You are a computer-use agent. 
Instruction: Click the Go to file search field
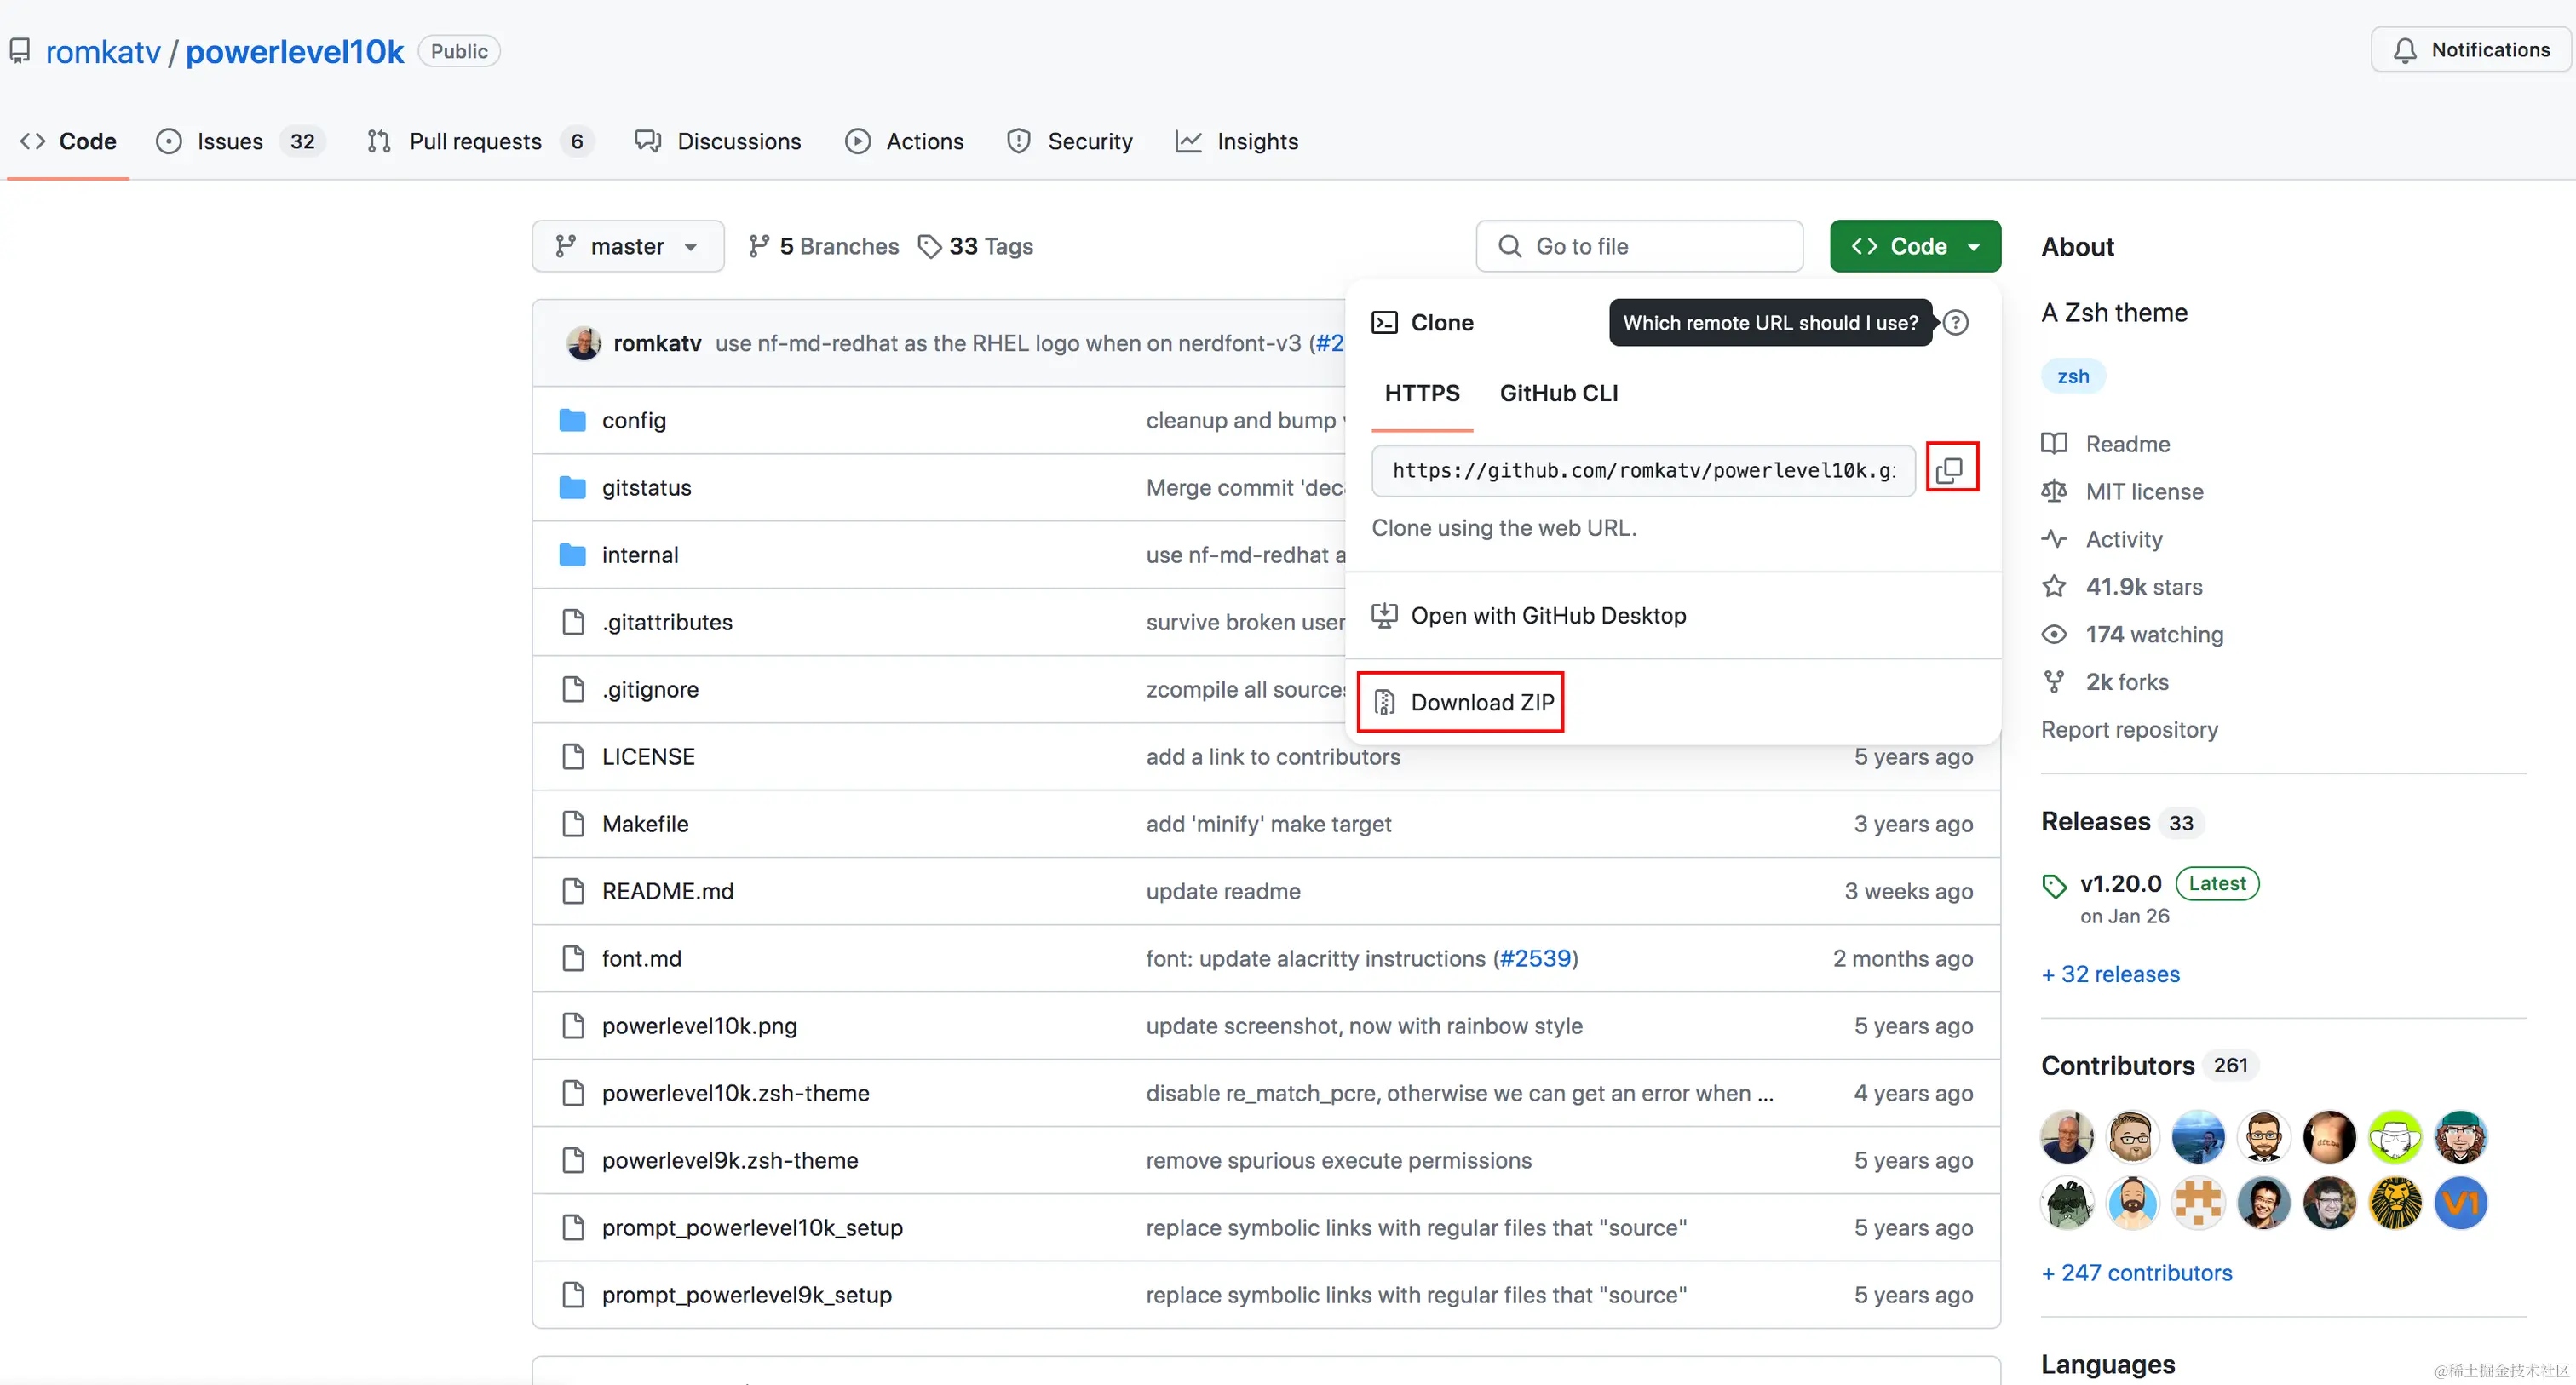coord(1640,246)
